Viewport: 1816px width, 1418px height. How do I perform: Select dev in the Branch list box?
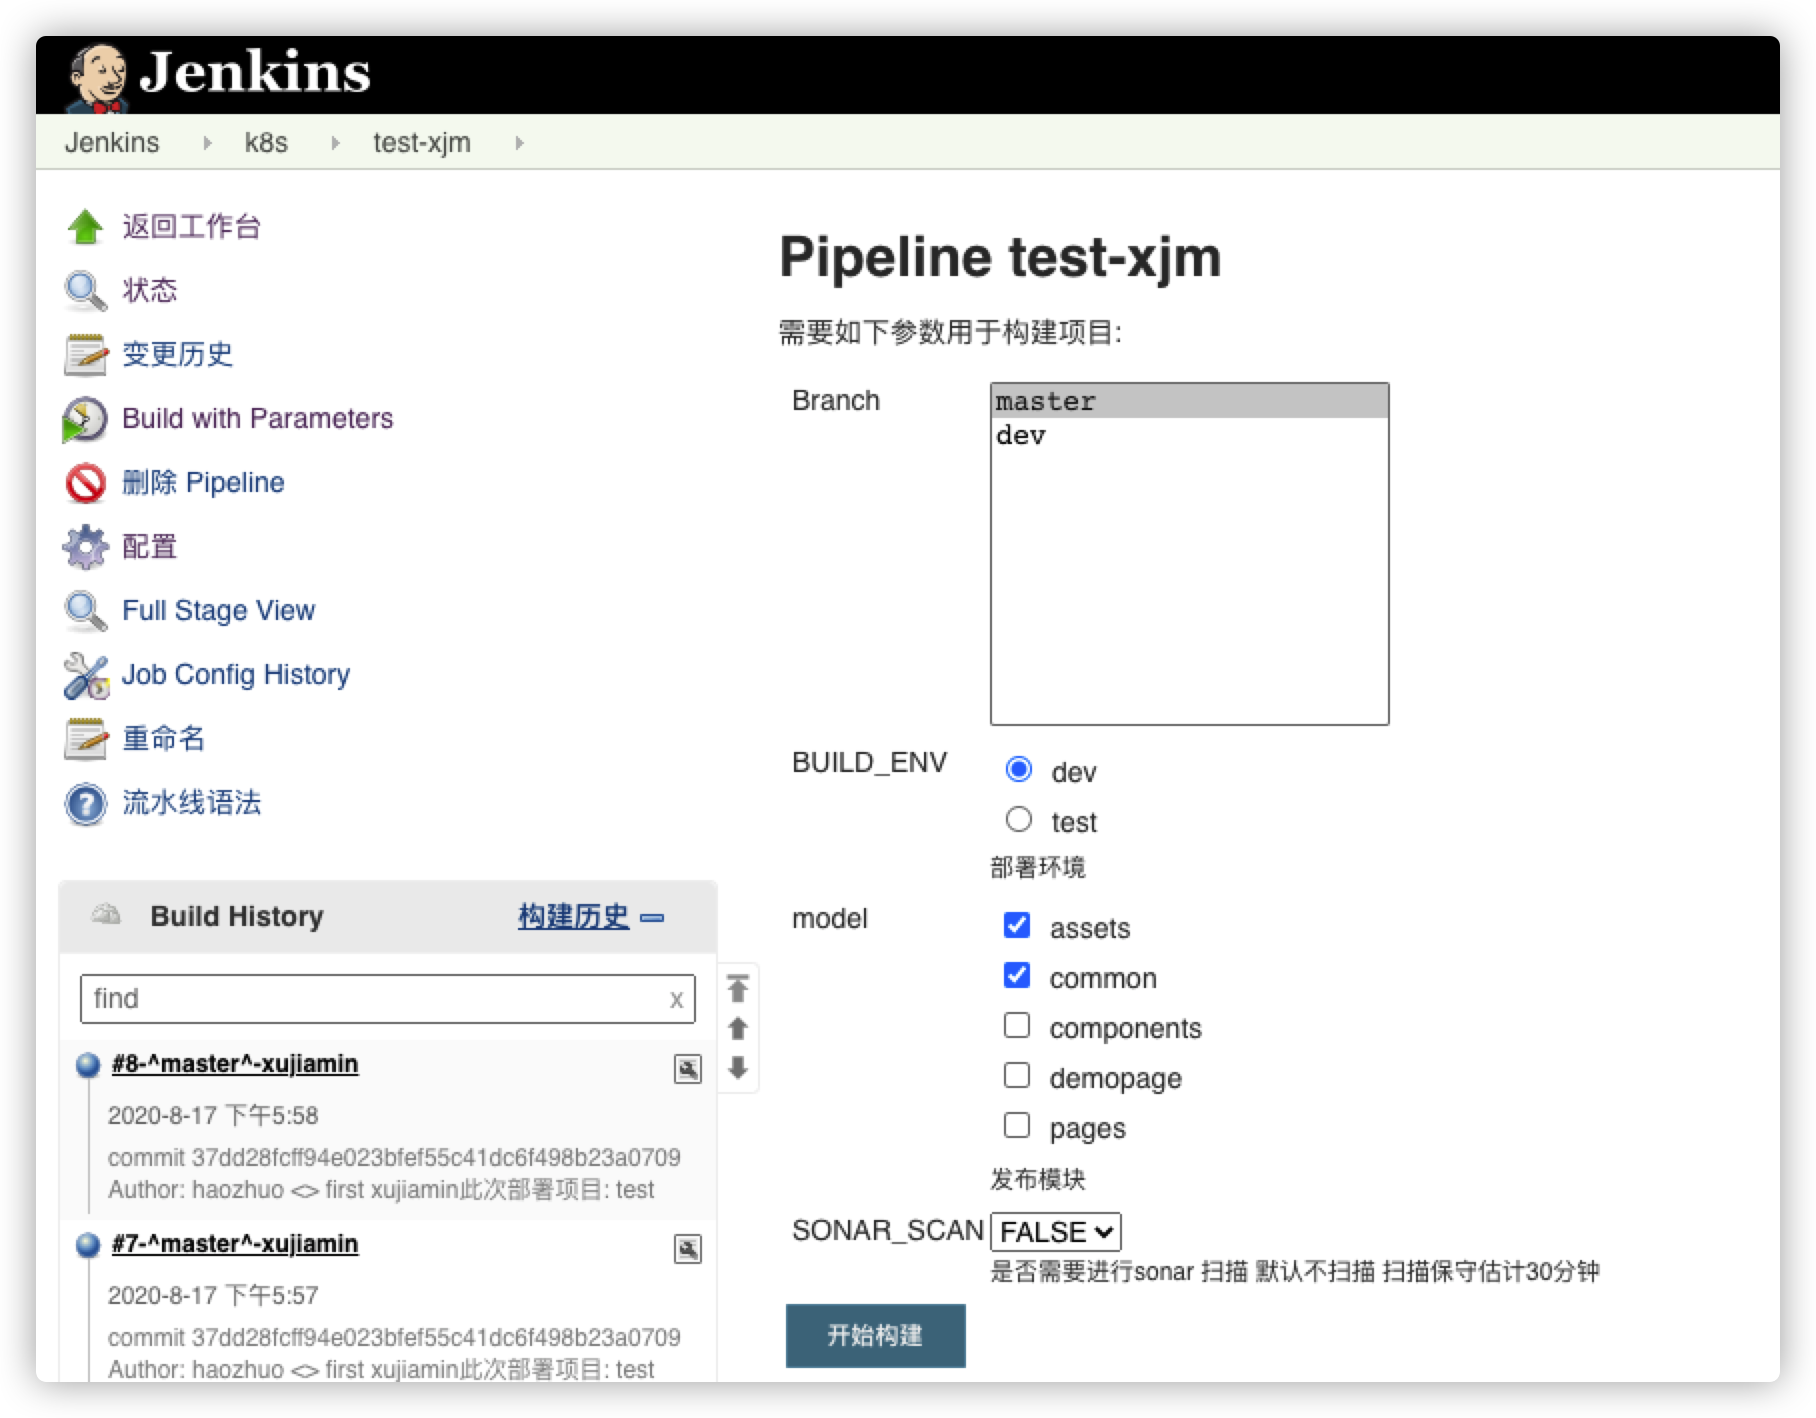1020,435
